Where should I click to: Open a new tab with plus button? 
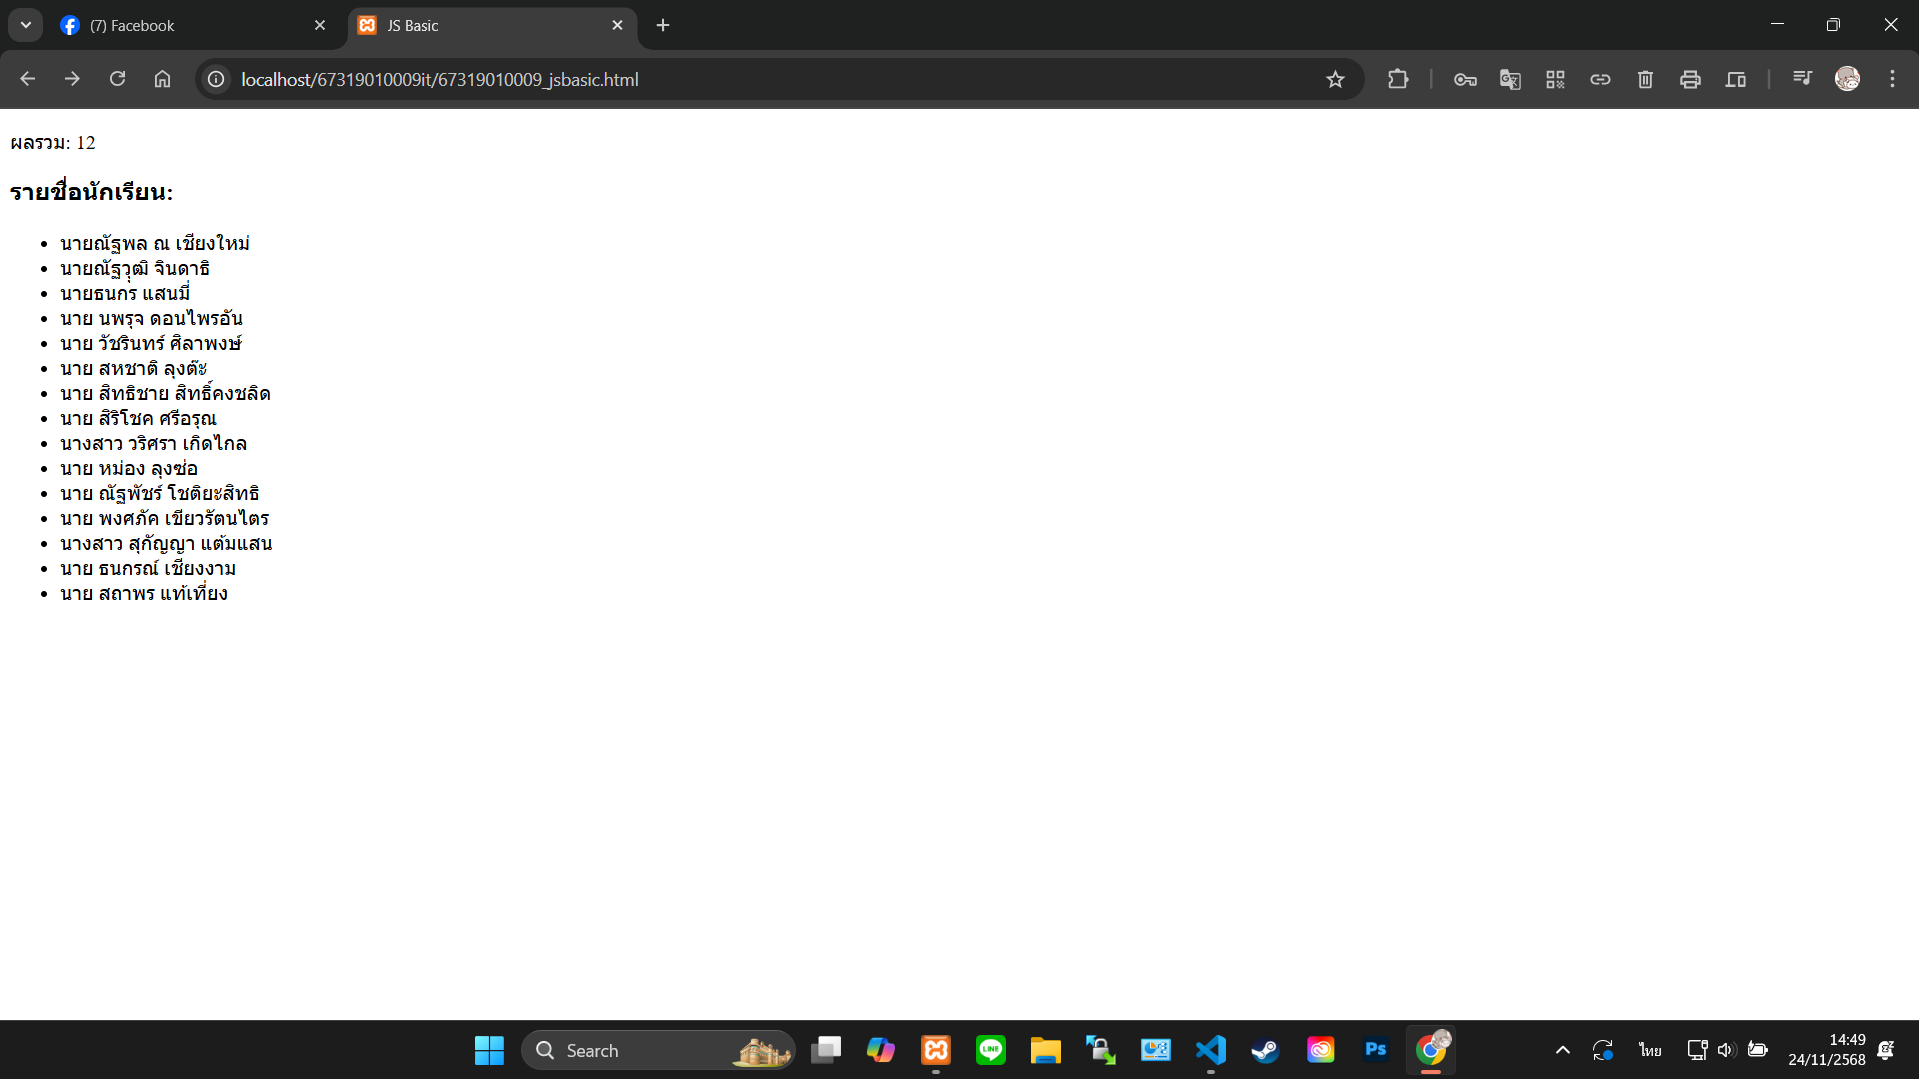(662, 25)
